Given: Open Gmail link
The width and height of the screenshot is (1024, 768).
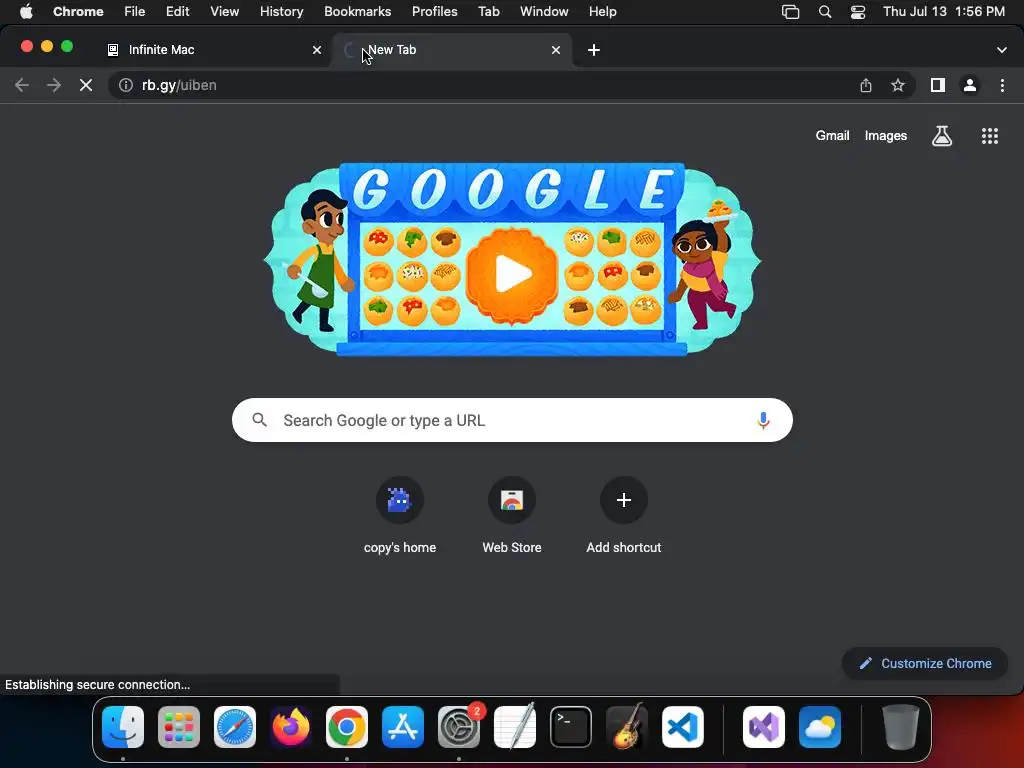Looking at the screenshot, I should pyautogui.click(x=832, y=136).
